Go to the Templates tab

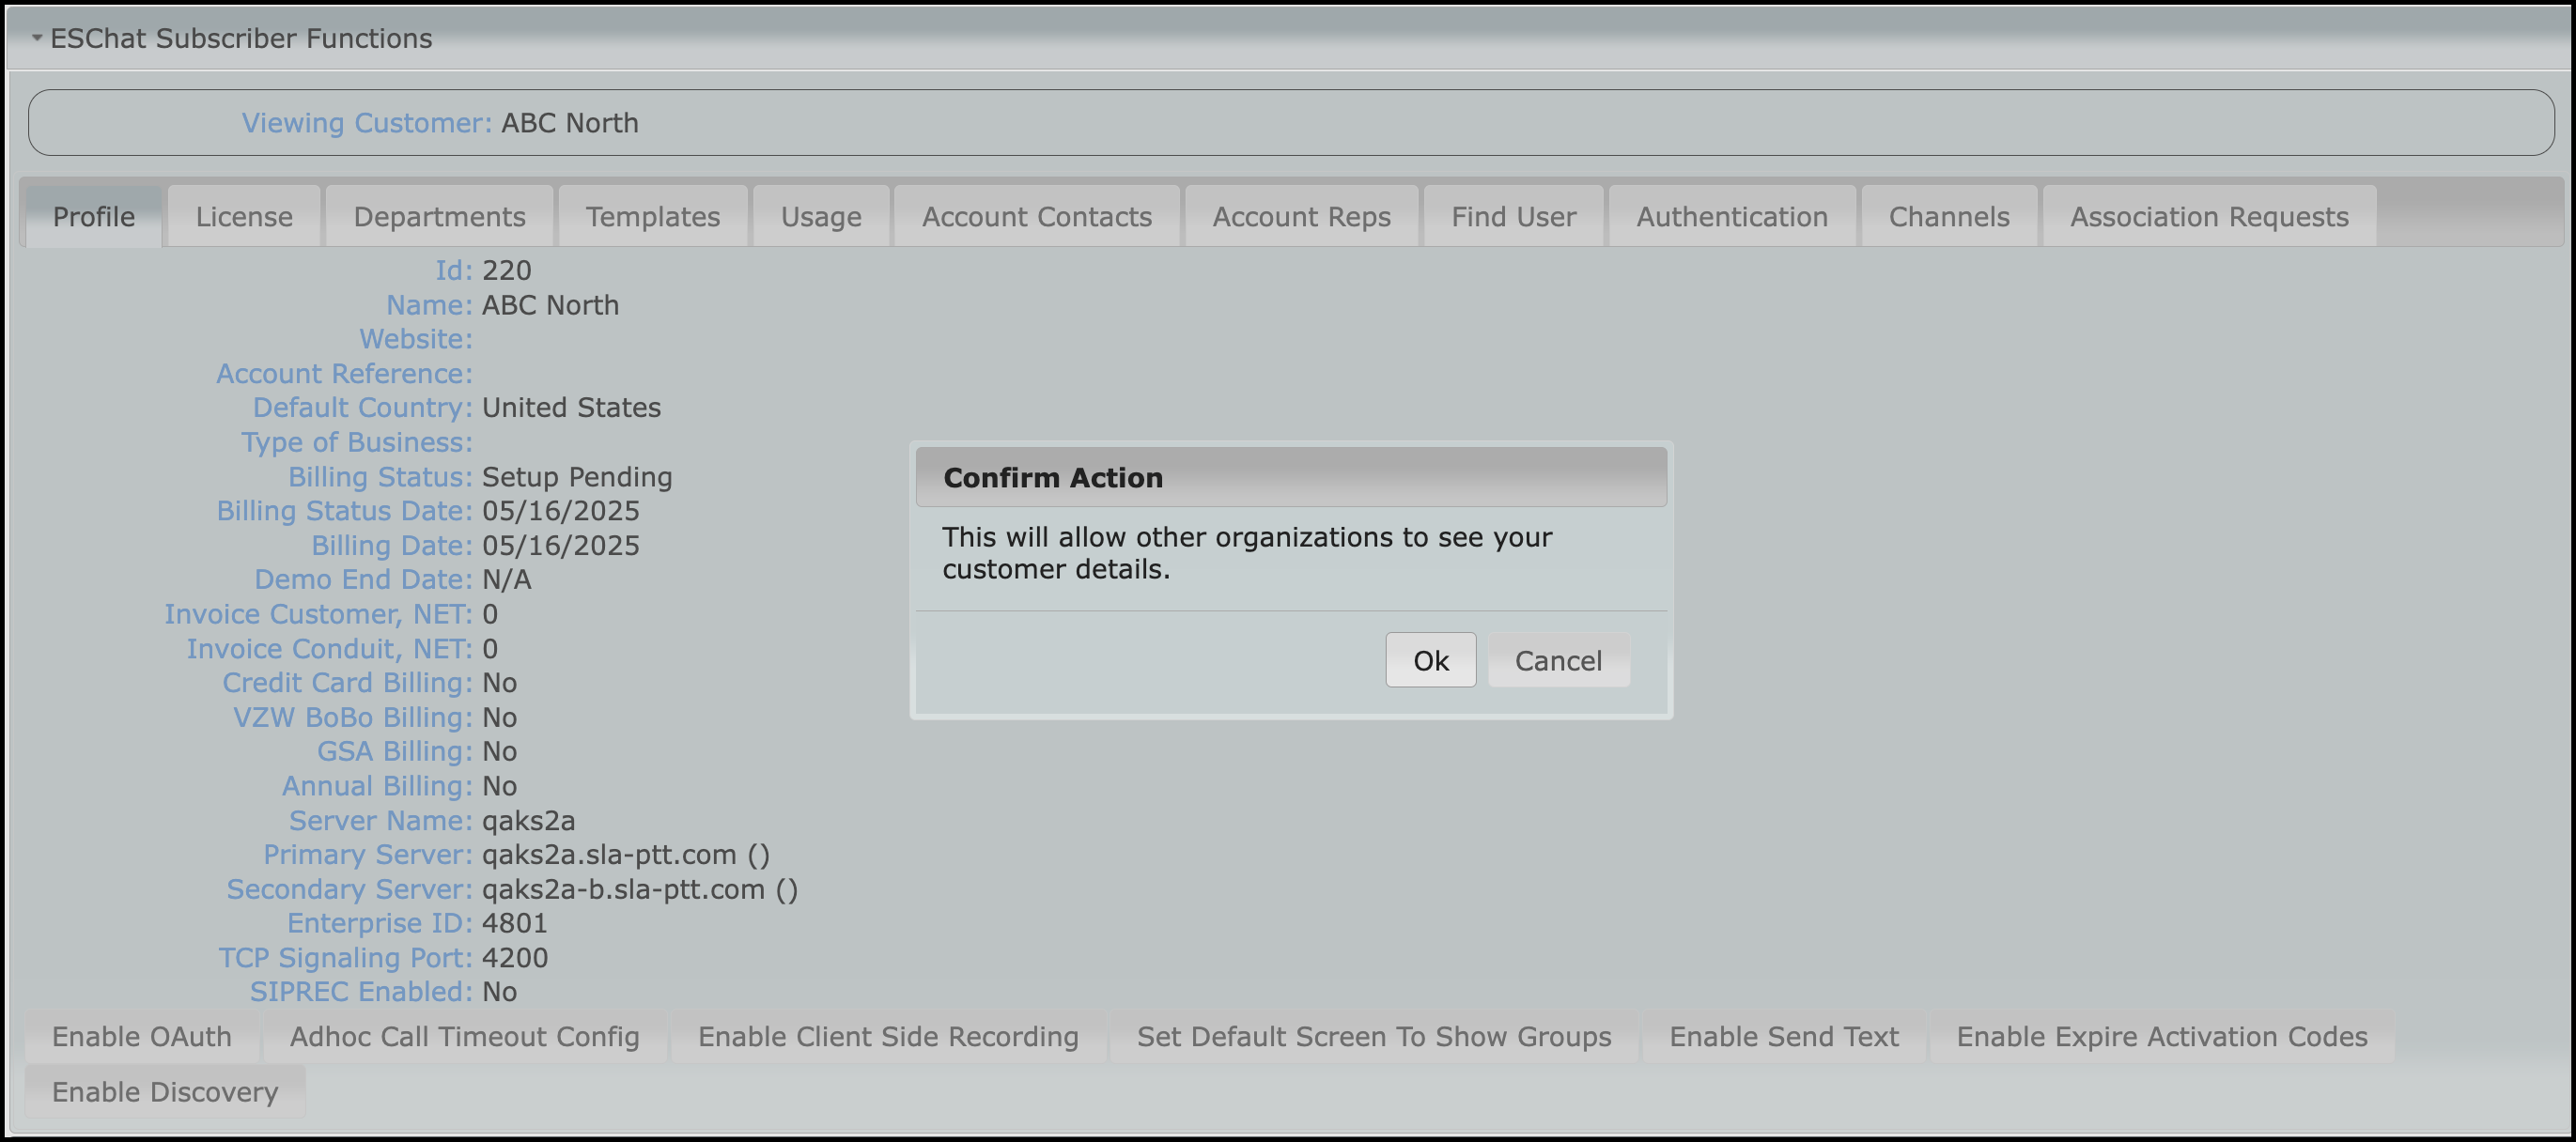pos(653,216)
